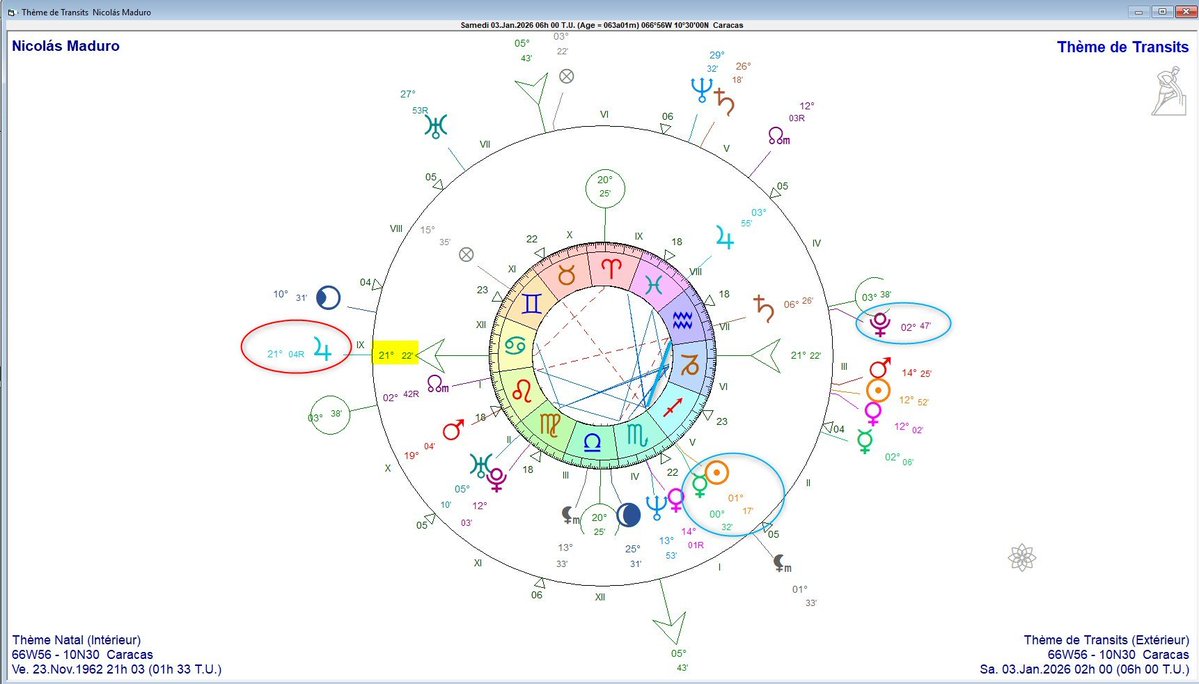Select the Sagittarius arrow glyph
Image resolution: width=1199 pixels, height=684 pixels.
[x=673, y=408]
